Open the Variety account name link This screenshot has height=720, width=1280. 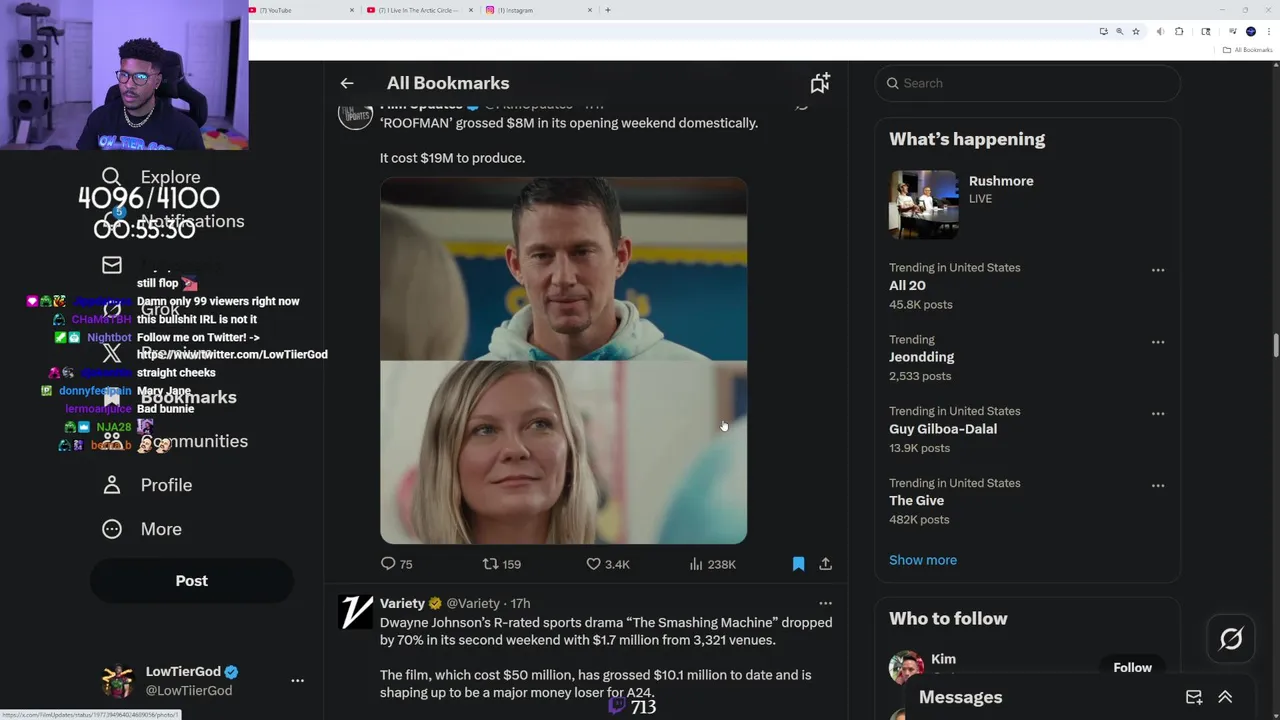click(x=402, y=603)
